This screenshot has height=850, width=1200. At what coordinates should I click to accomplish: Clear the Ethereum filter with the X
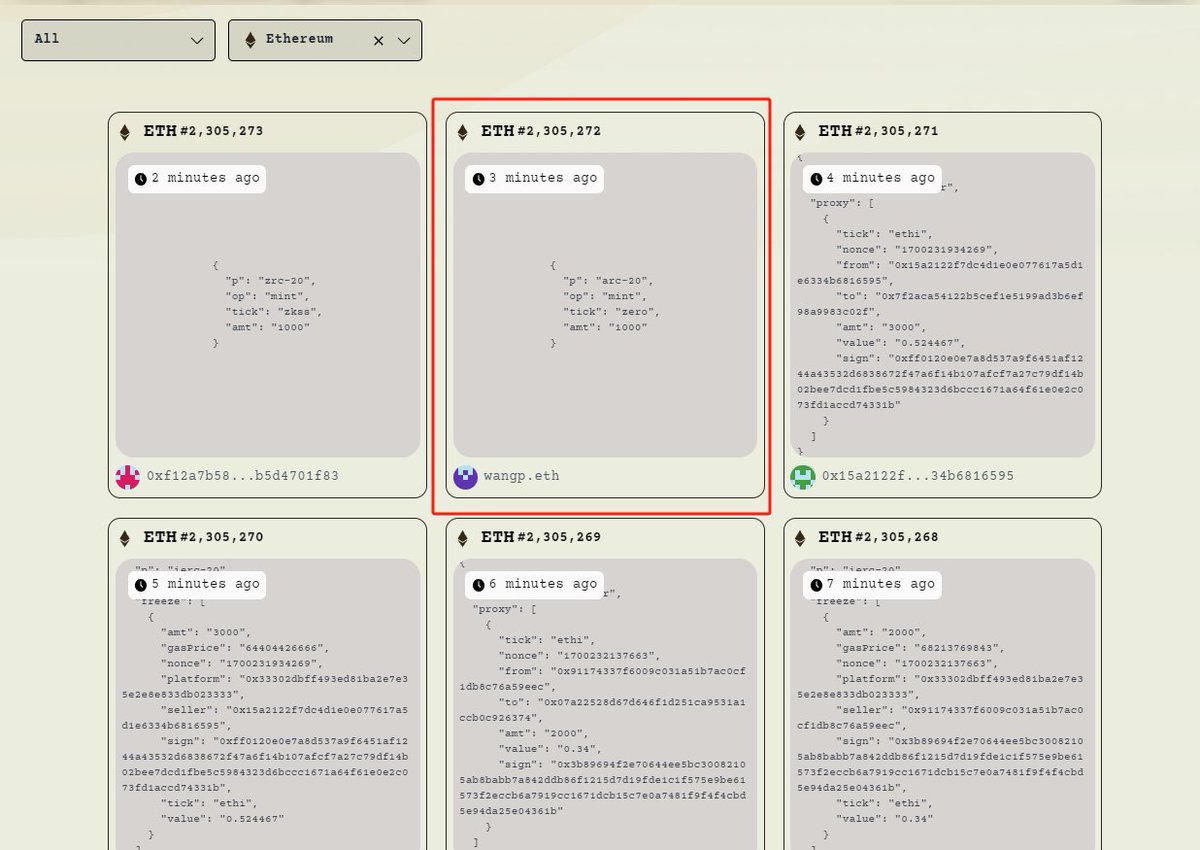[379, 40]
